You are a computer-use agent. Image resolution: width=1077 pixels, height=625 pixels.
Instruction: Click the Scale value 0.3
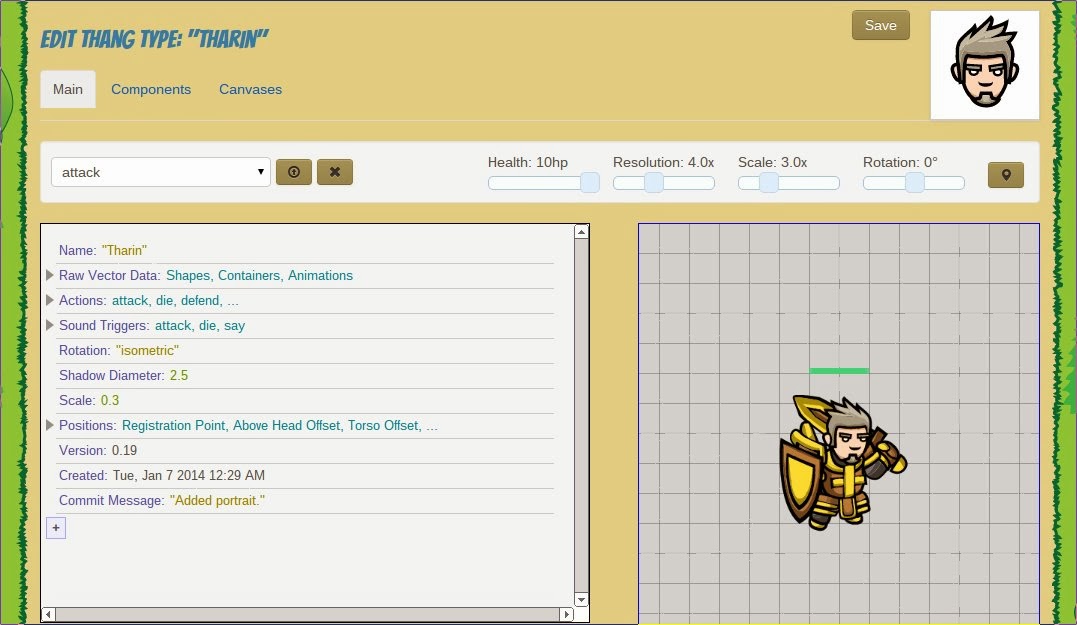[110, 400]
